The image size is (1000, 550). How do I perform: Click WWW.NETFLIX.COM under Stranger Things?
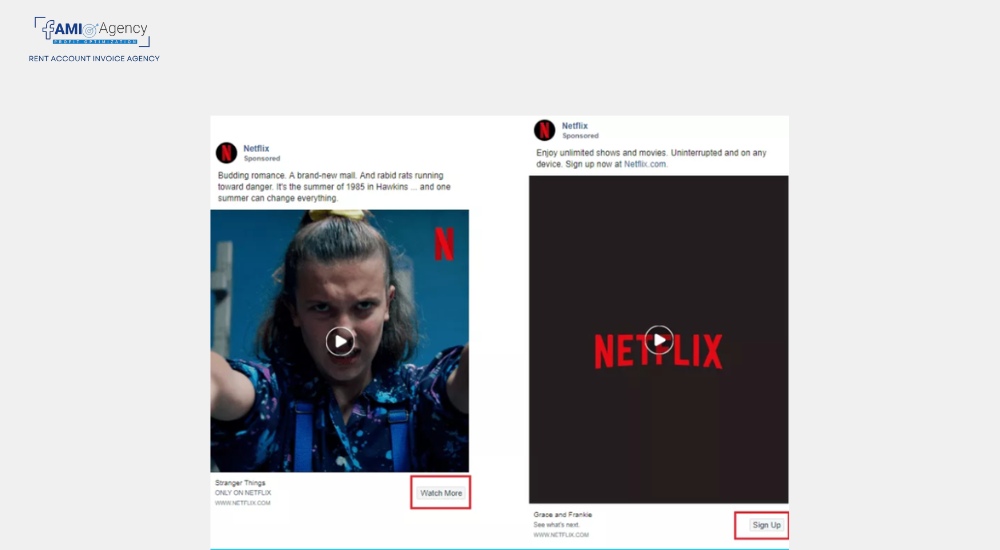click(243, 503)
